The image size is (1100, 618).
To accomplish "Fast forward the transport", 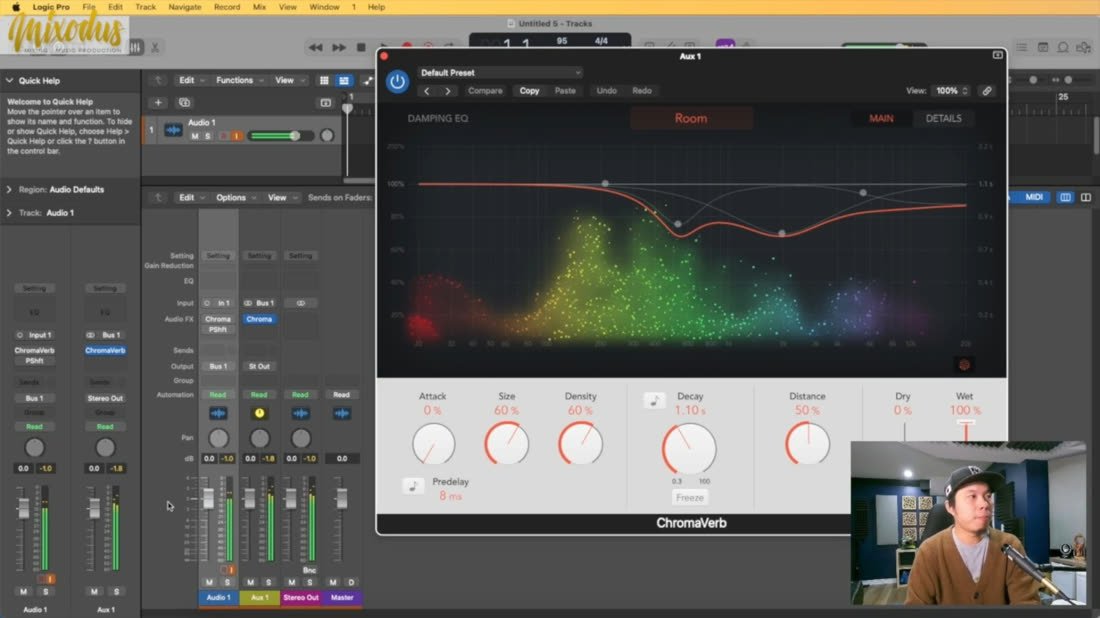I will point(339,48).
